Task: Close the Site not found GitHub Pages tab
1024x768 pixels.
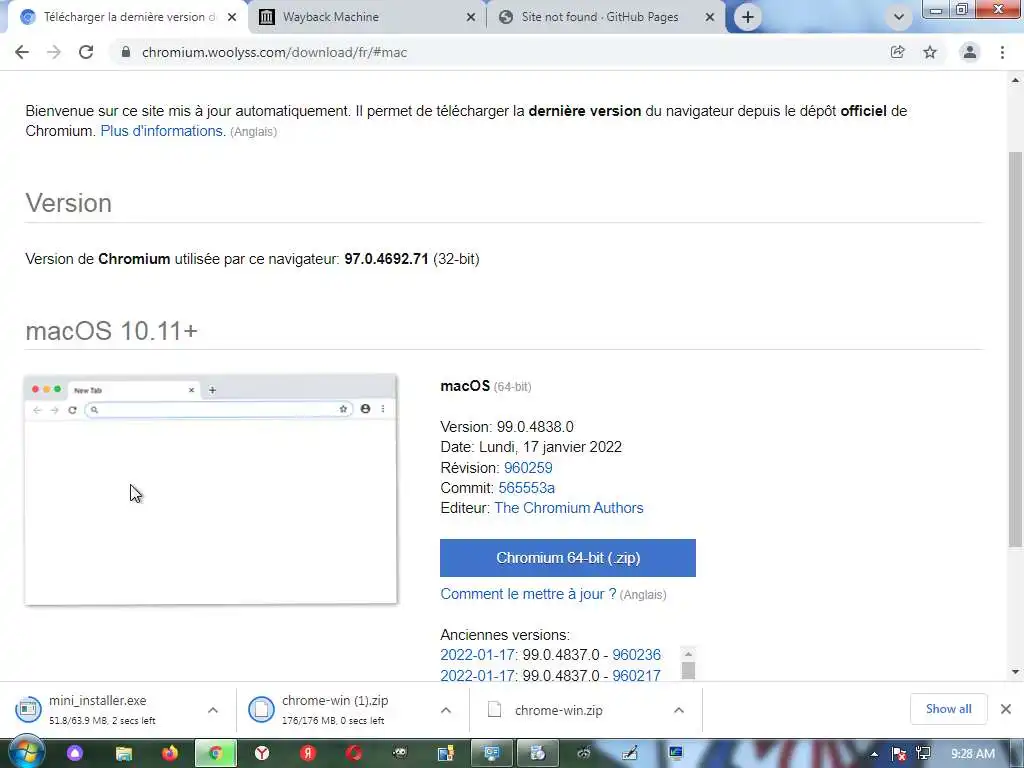Action: pyautogui.click(x=710, y=17)
